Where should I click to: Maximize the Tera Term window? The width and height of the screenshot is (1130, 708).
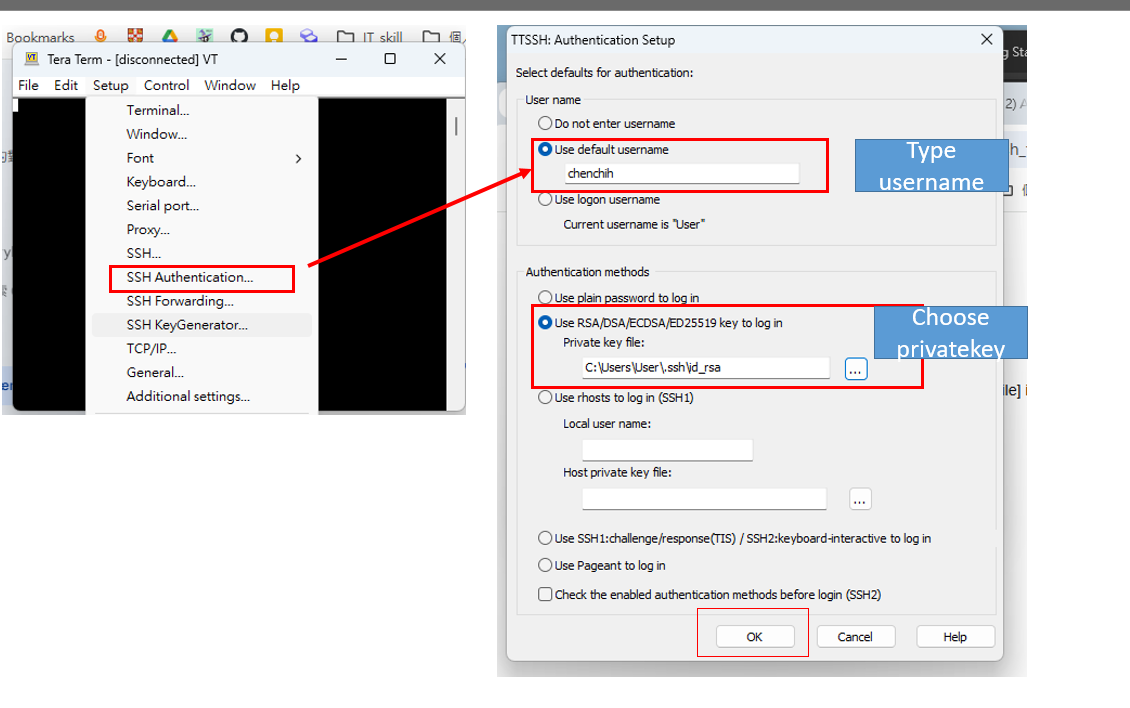390,58
